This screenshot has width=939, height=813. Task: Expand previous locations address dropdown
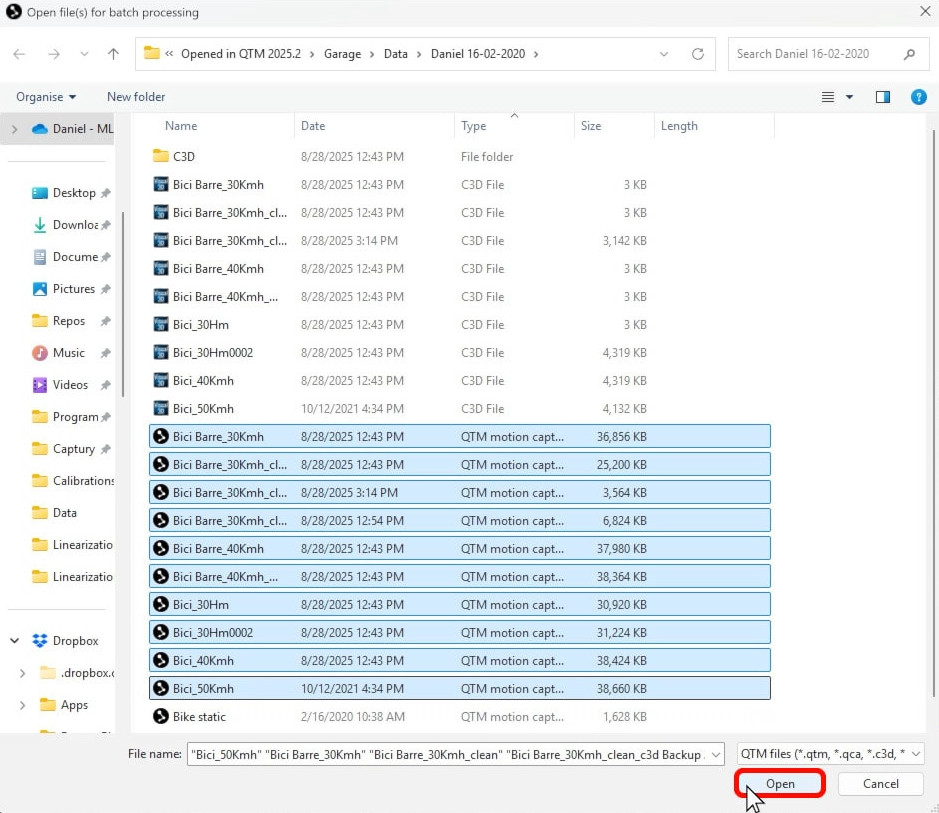(x=665, y=54)
